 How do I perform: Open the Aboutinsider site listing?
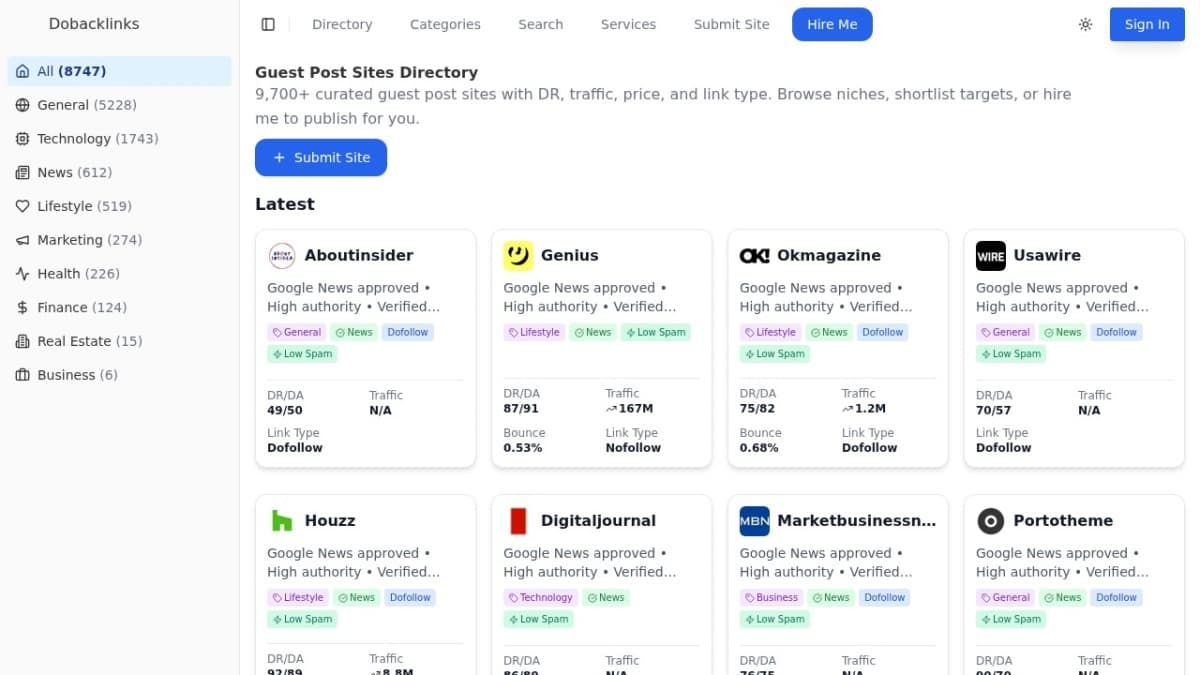click(x=359, y=255)
